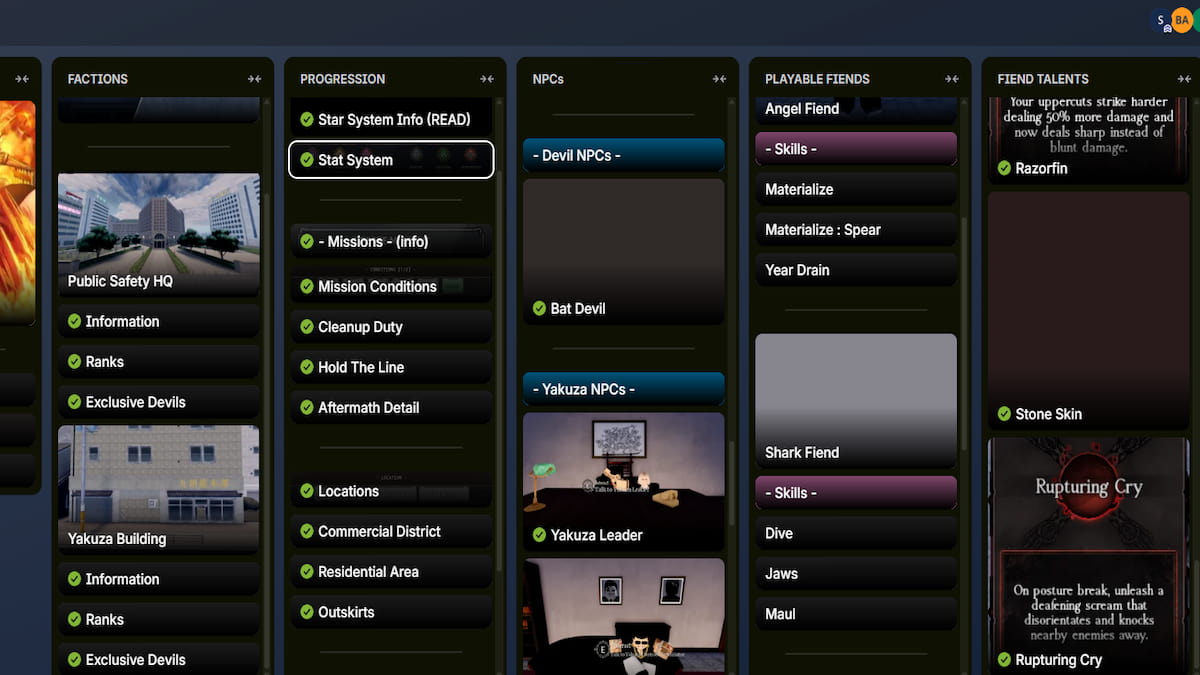Image resolution: width=1200 pixels, height=675 pixels.
Task: Click the S avatar in the top bar
Action: pos(1159,20)
